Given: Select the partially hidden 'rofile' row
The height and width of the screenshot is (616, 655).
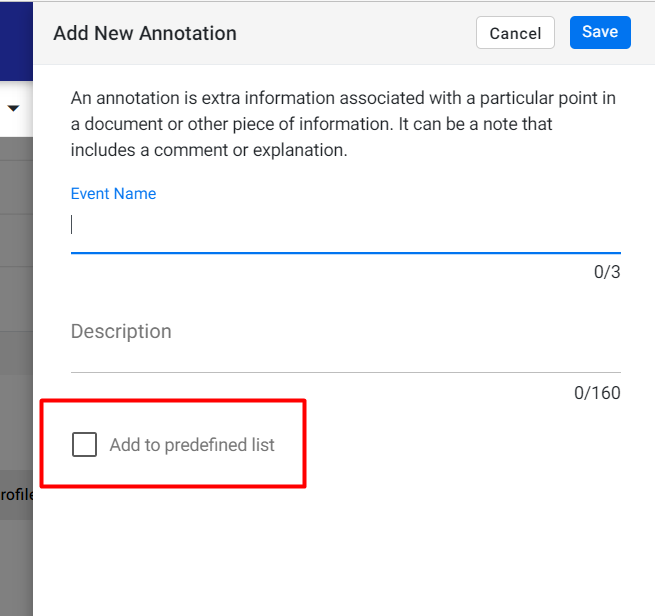Looking at the screenshot, I should tap(16, 494).
